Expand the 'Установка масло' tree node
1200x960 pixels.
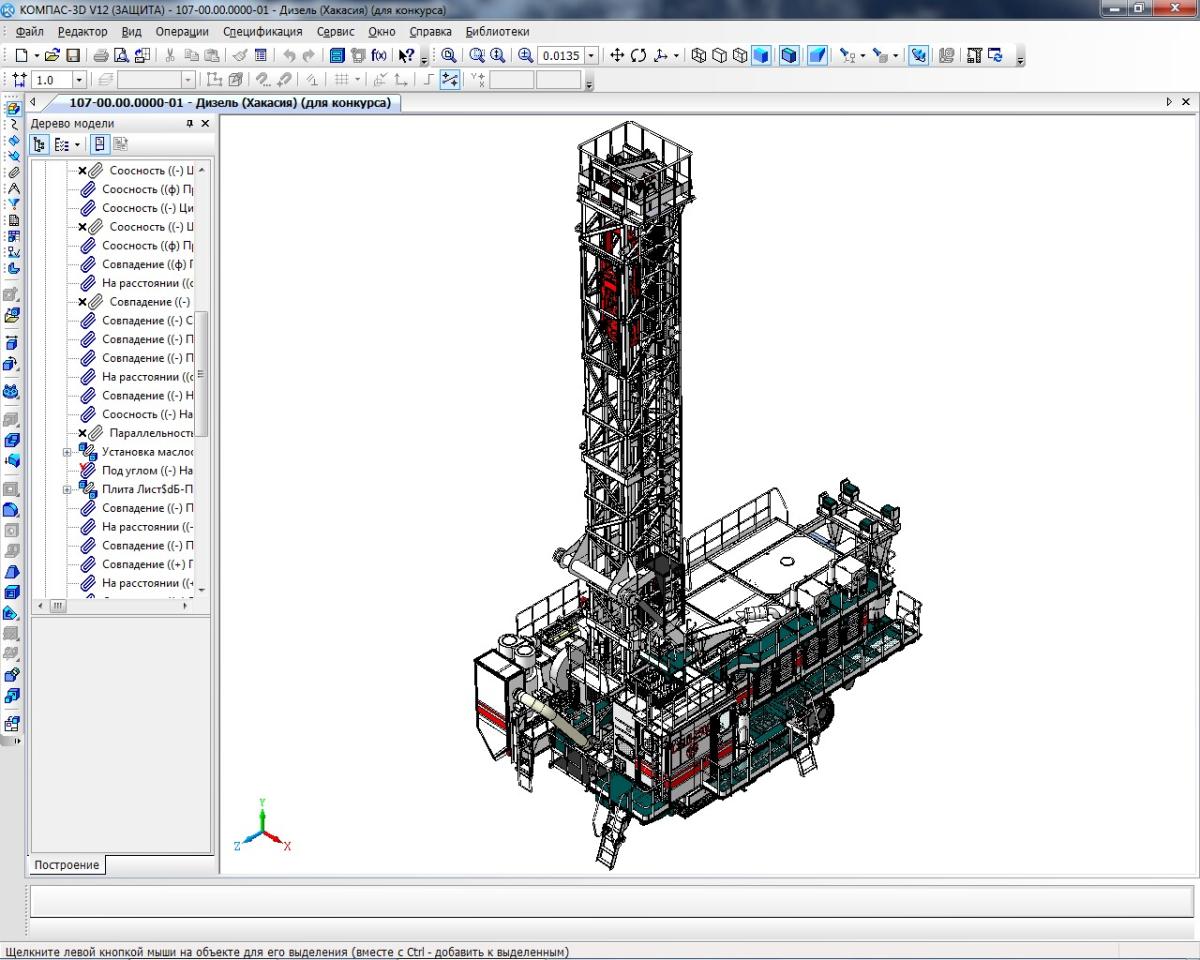click(67, 452)
